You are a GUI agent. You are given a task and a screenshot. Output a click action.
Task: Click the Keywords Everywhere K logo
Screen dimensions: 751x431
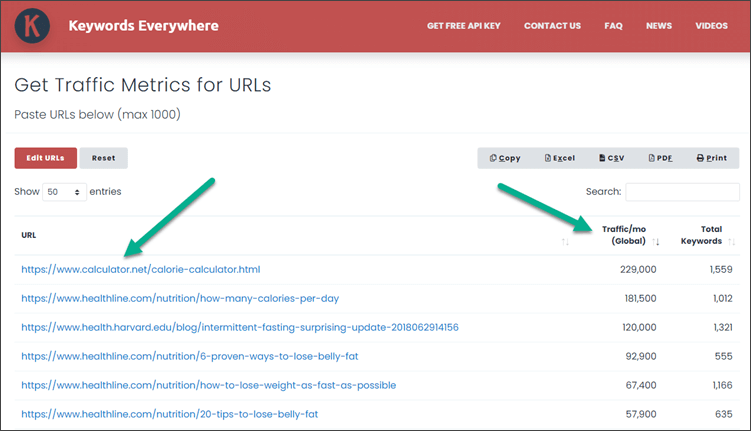point(32,26)
